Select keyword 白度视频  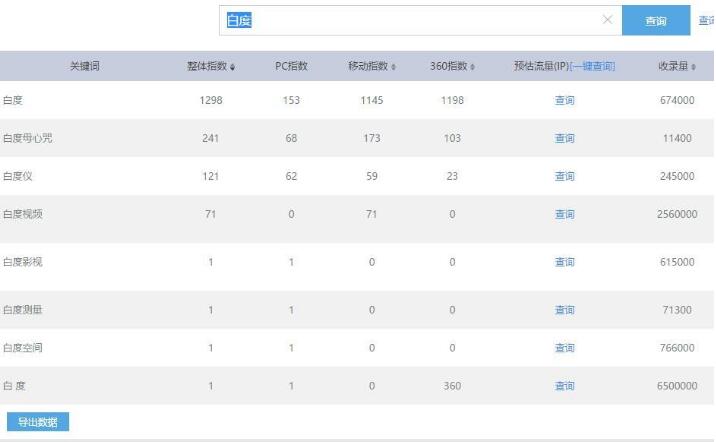tap(22, 214)
